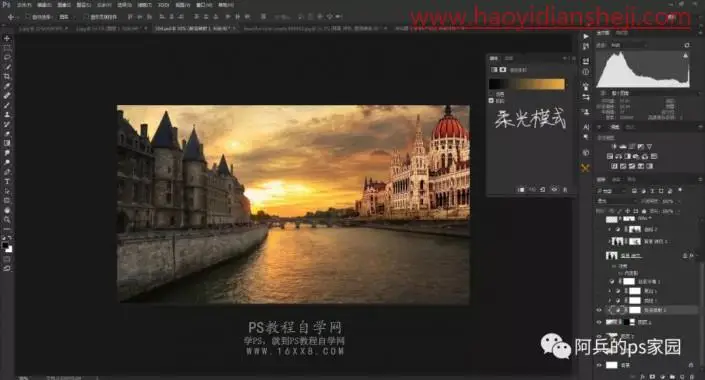The width and height of the screenshot is (705, 380).
Task: Select the Lasso tool
Action: point(7,58)
